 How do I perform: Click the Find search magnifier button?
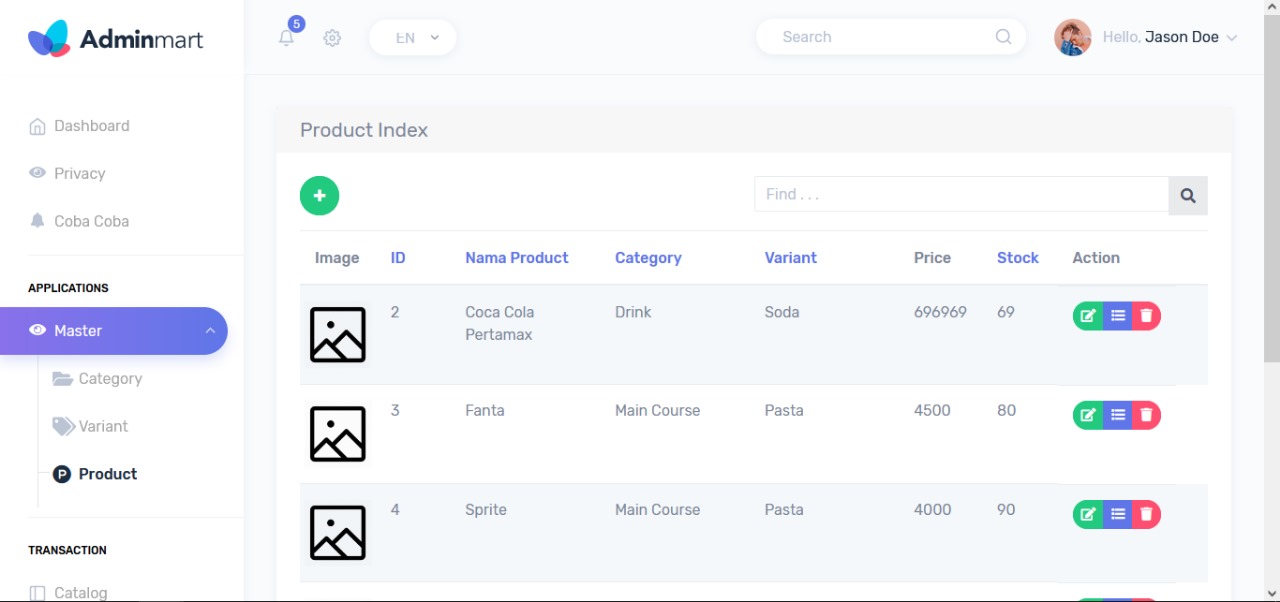[1188, 196]
